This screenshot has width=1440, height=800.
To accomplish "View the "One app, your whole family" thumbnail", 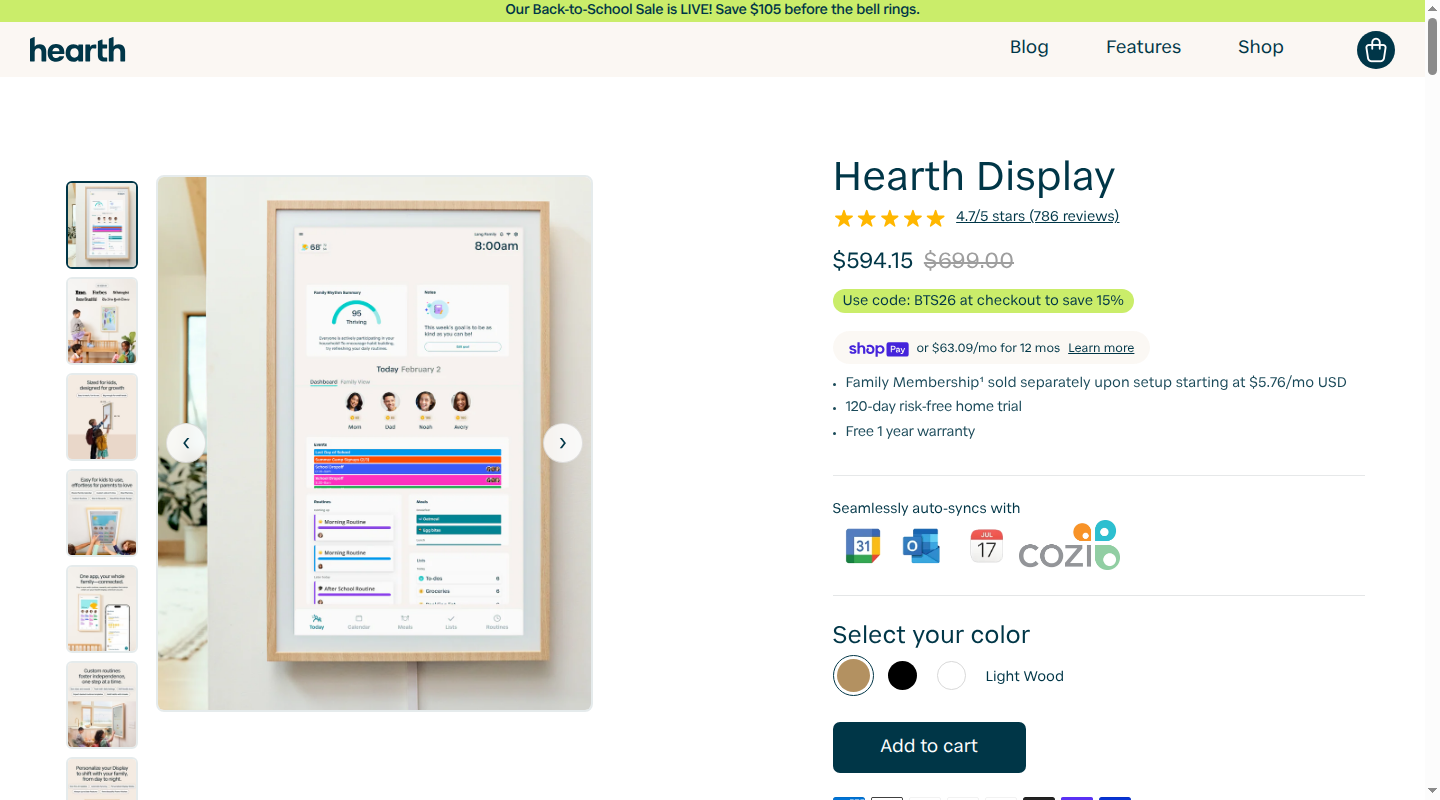I will click(102, 609).
